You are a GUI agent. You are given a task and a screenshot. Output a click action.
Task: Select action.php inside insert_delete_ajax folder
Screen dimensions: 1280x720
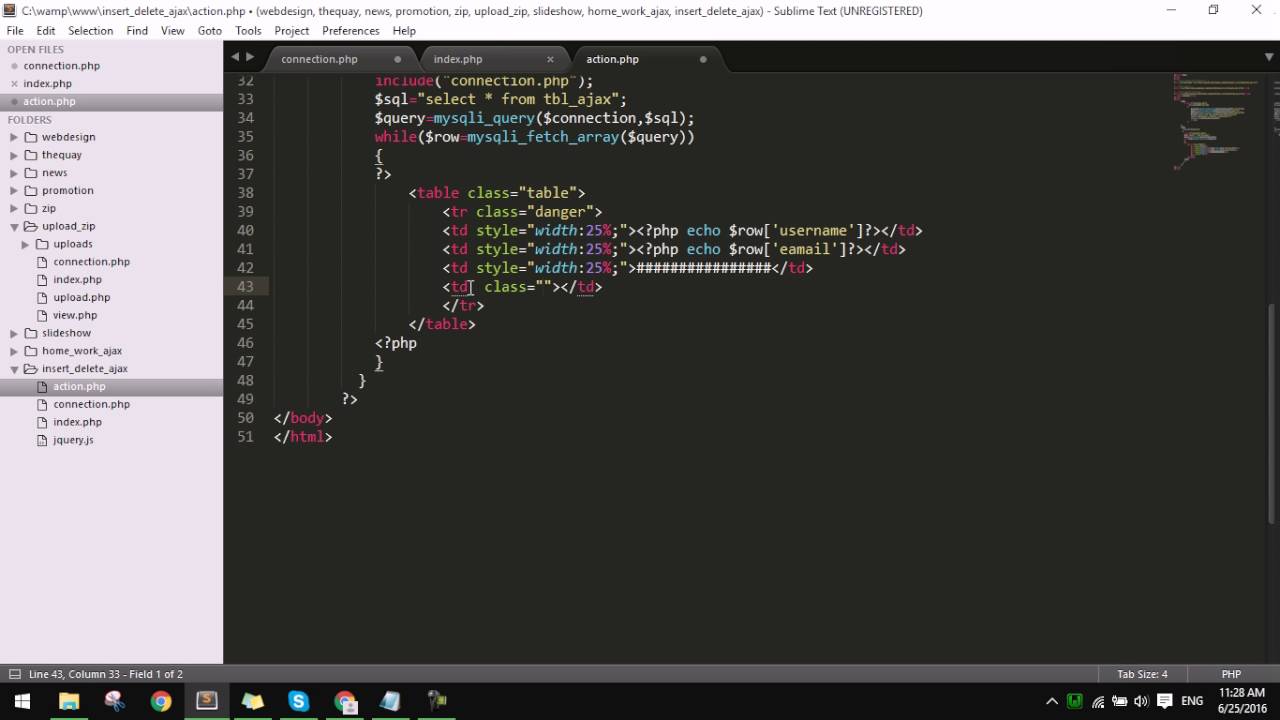pyautogui.click(x=79, y=387)
